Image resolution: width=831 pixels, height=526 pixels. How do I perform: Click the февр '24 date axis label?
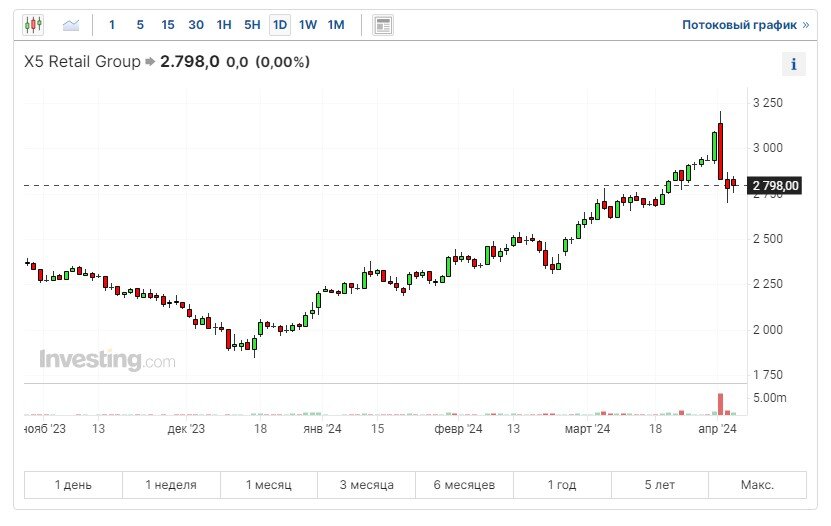[458, 429]
